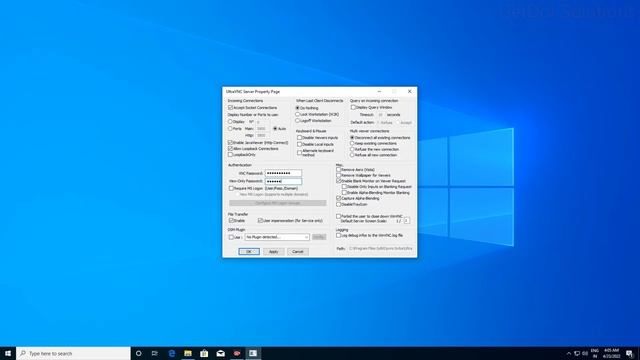Image resolution: width=640 pixels, height=360 pixels.
Task: Enable Require MS Logon checkbox
Action: click(231, 189)
